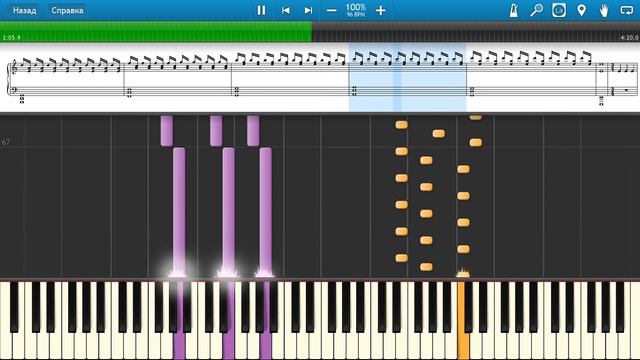
Task: Decrease playback speed with minus button
Action: point(331,10)
